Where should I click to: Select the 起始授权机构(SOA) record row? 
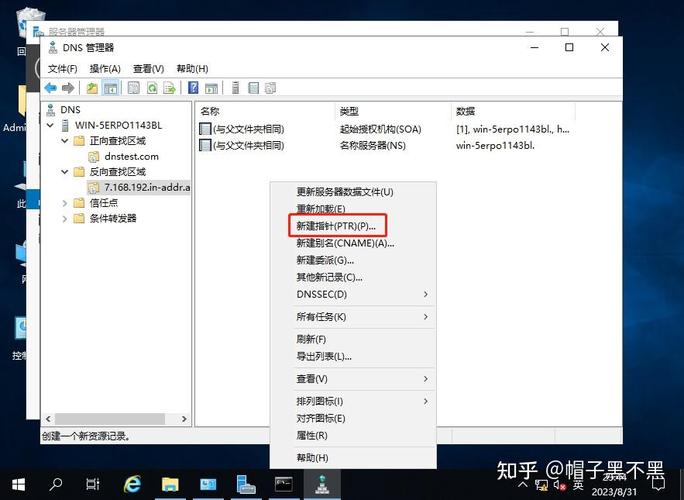pyautogui.click(x=384, y=129)
